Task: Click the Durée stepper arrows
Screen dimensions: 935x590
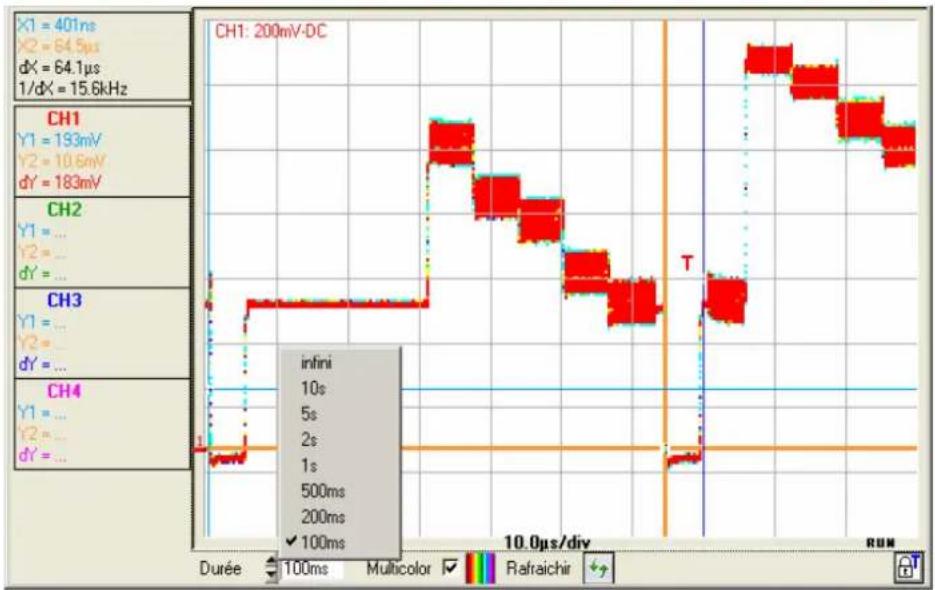Action: (x=271, y=569)
